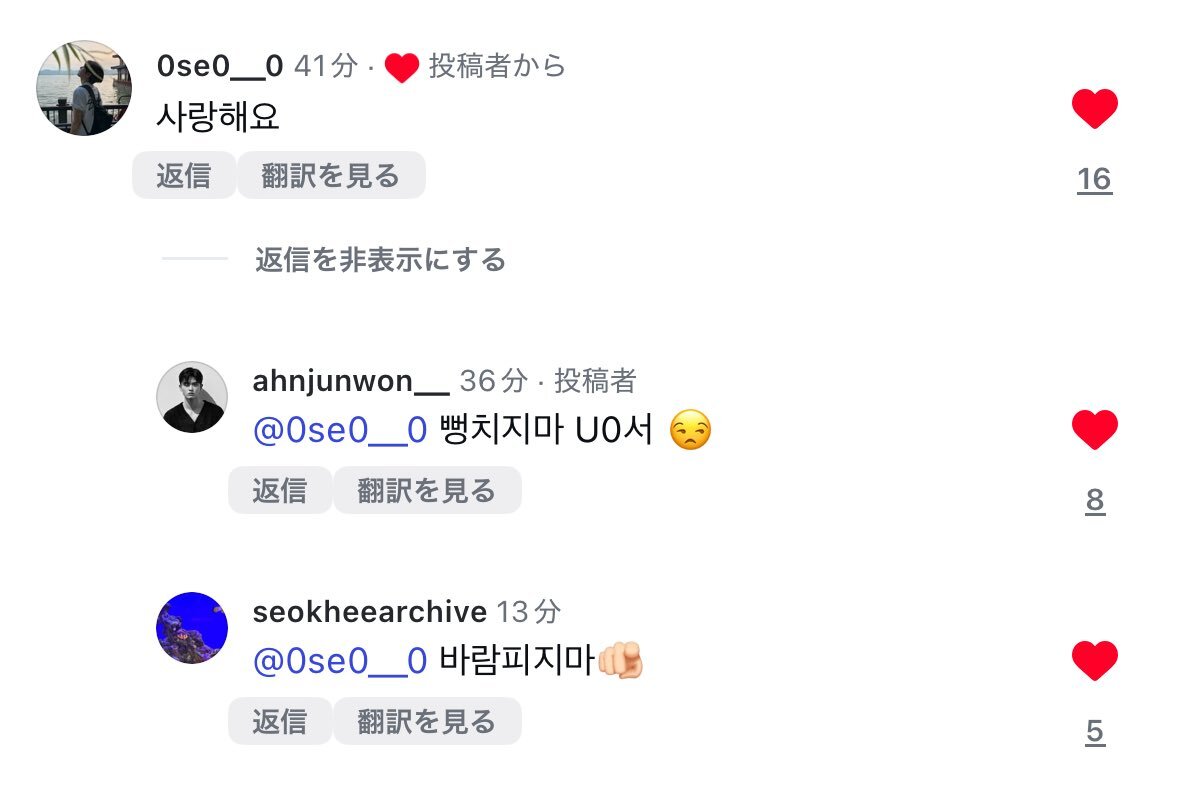Show translation of 사랑해요 comment

[x=331, y=175]
